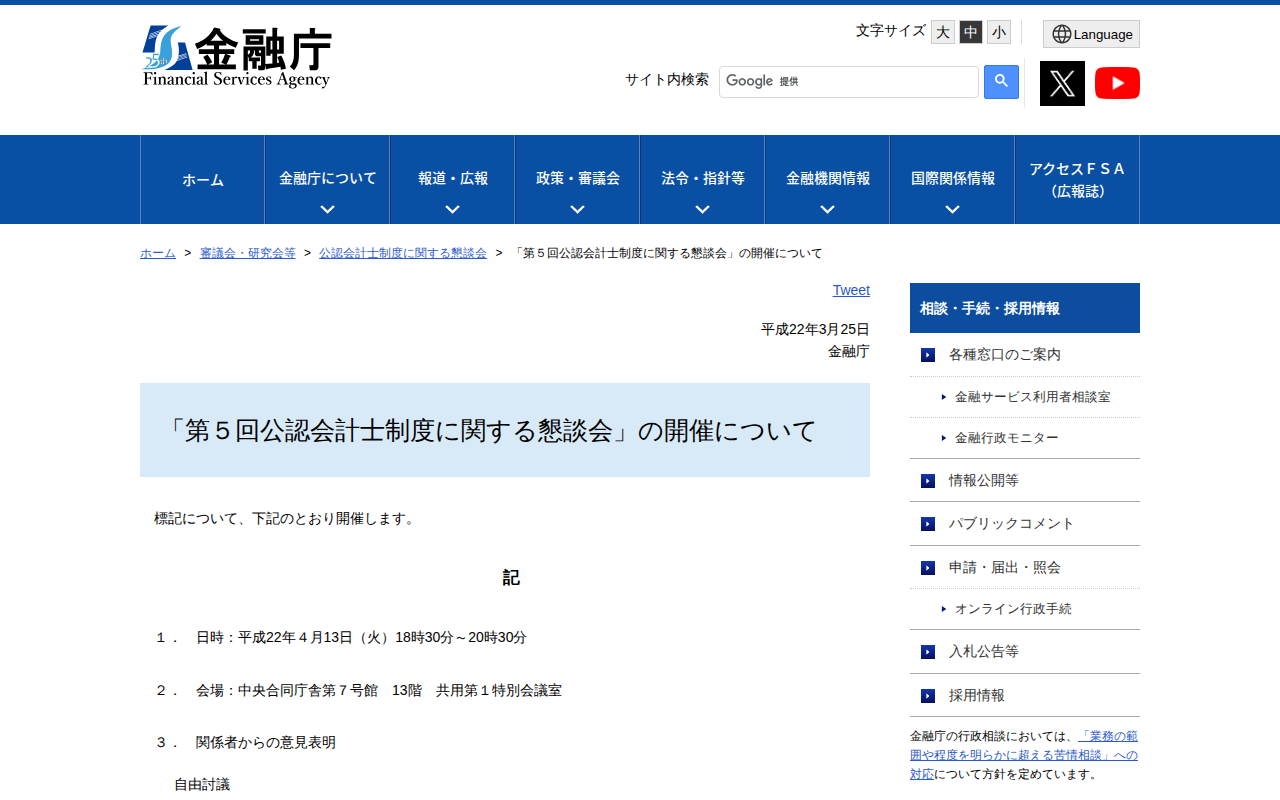Open パブリックコメント in the sidebar
The image size is (1280, 800).
click(1012, 524)
